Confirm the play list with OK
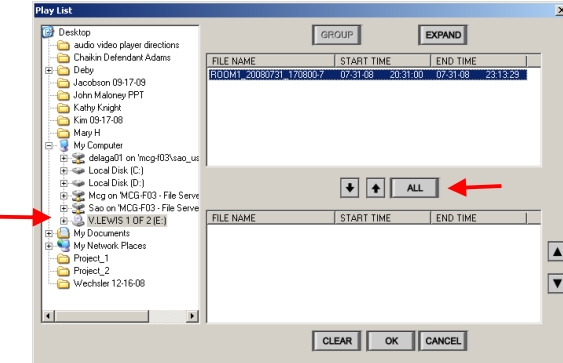This screenshot has width=563, height=363. click(x=391, y=341)
